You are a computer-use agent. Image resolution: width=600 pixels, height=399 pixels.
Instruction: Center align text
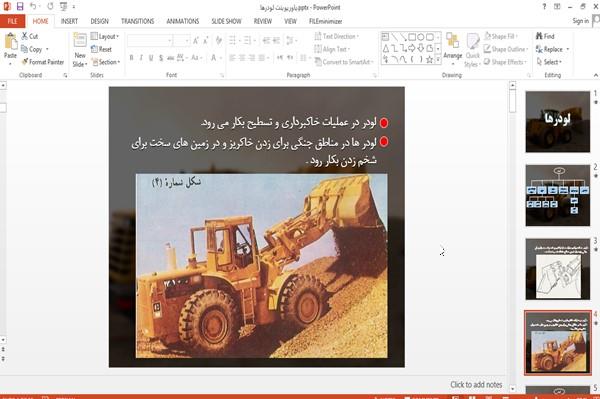[x=242, y=58]
